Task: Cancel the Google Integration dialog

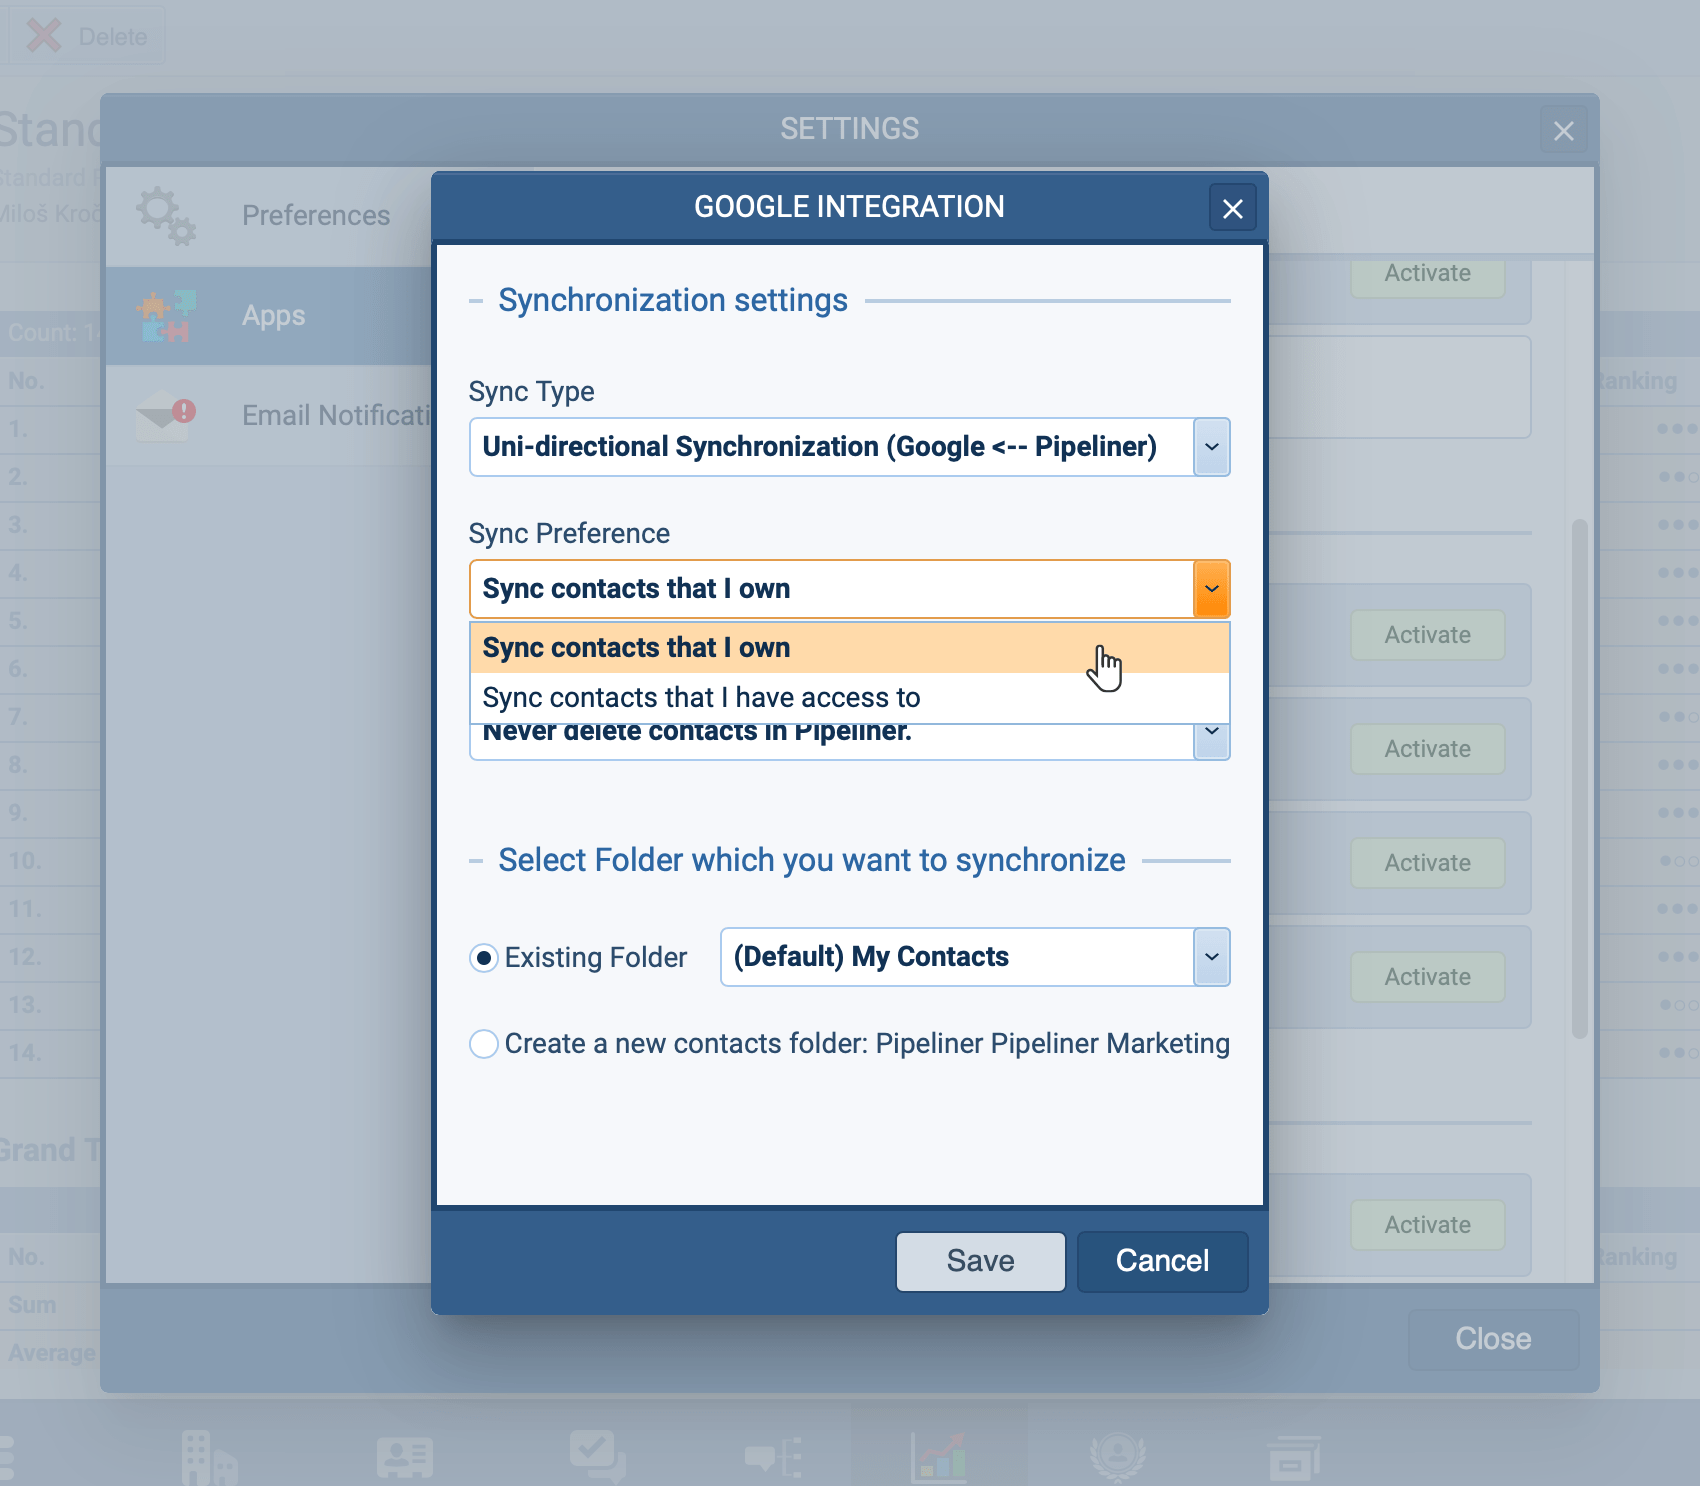Action: click(x=1162, y=1261)
